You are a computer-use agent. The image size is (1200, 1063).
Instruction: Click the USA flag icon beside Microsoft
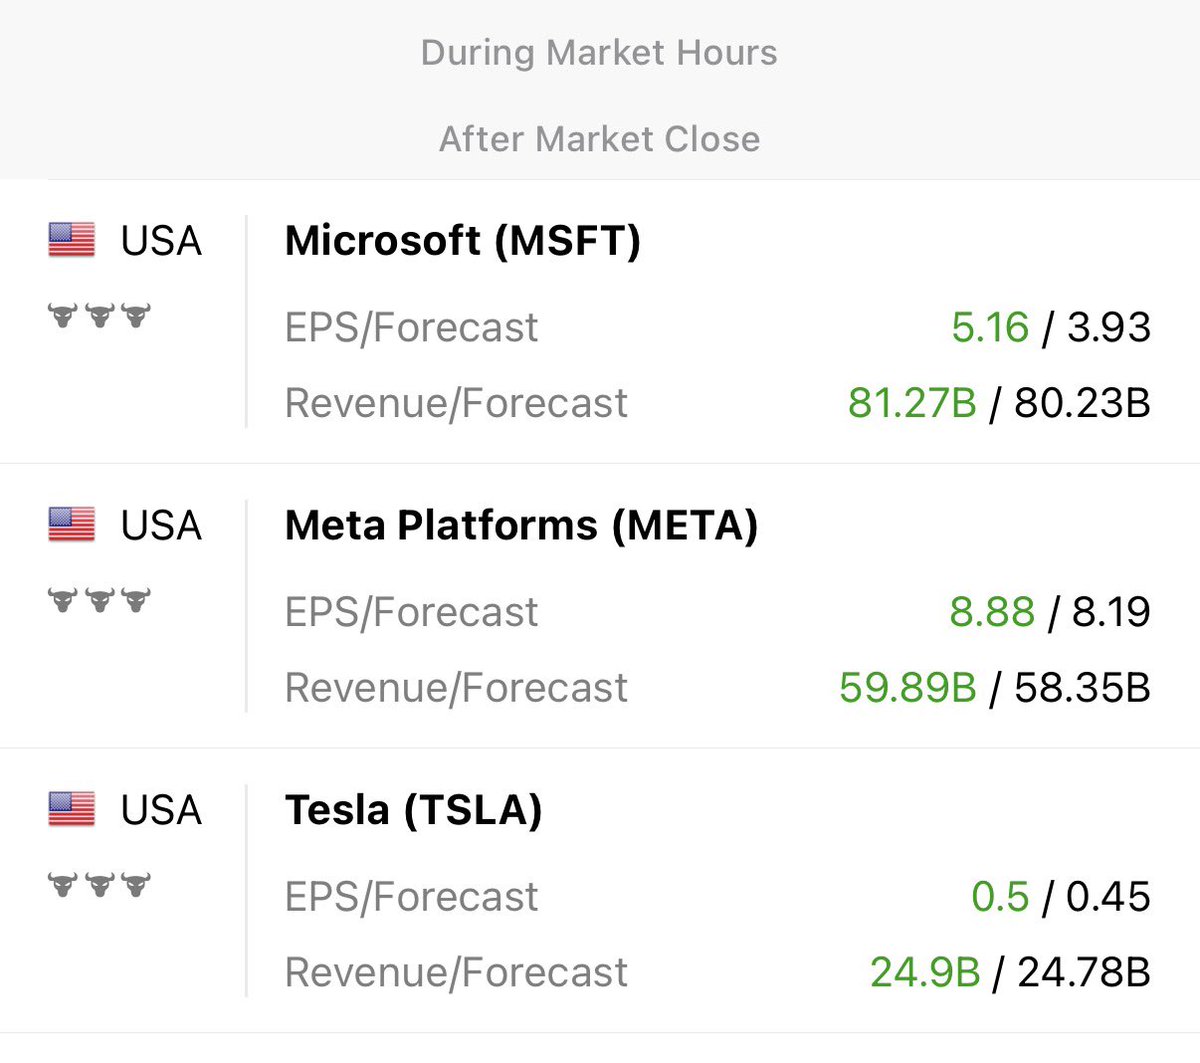click(x=71, y=240)
